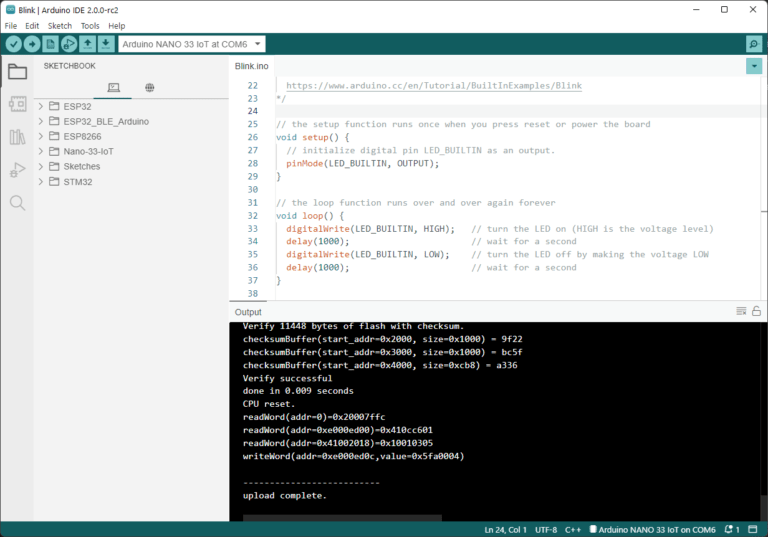Switch to the cloud sketchbook tab
This screenshot has height=537, width=768.
point(149,88)
